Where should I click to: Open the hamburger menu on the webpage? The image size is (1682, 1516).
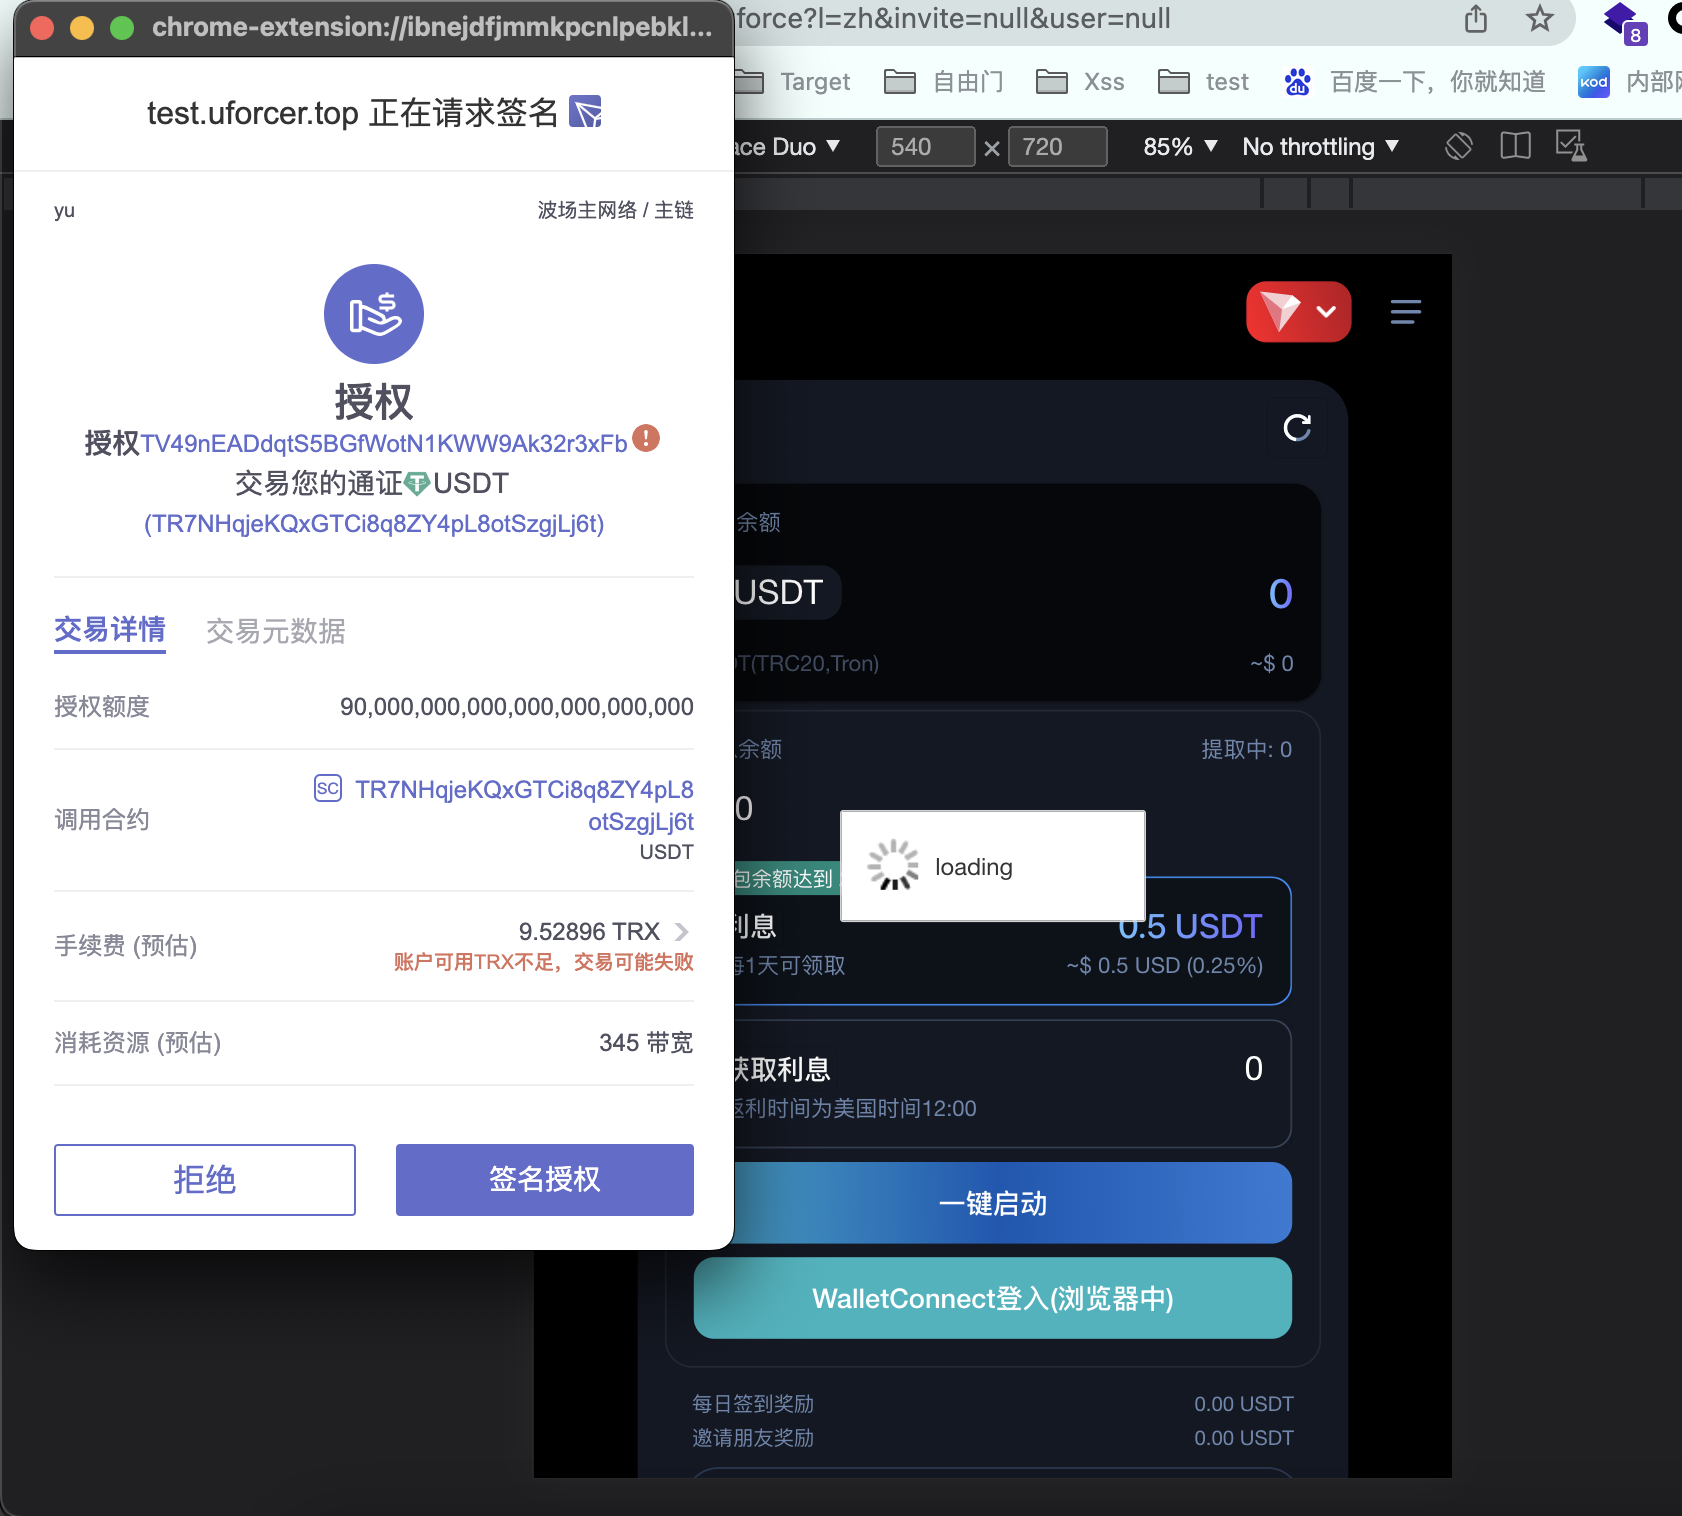1405,312
